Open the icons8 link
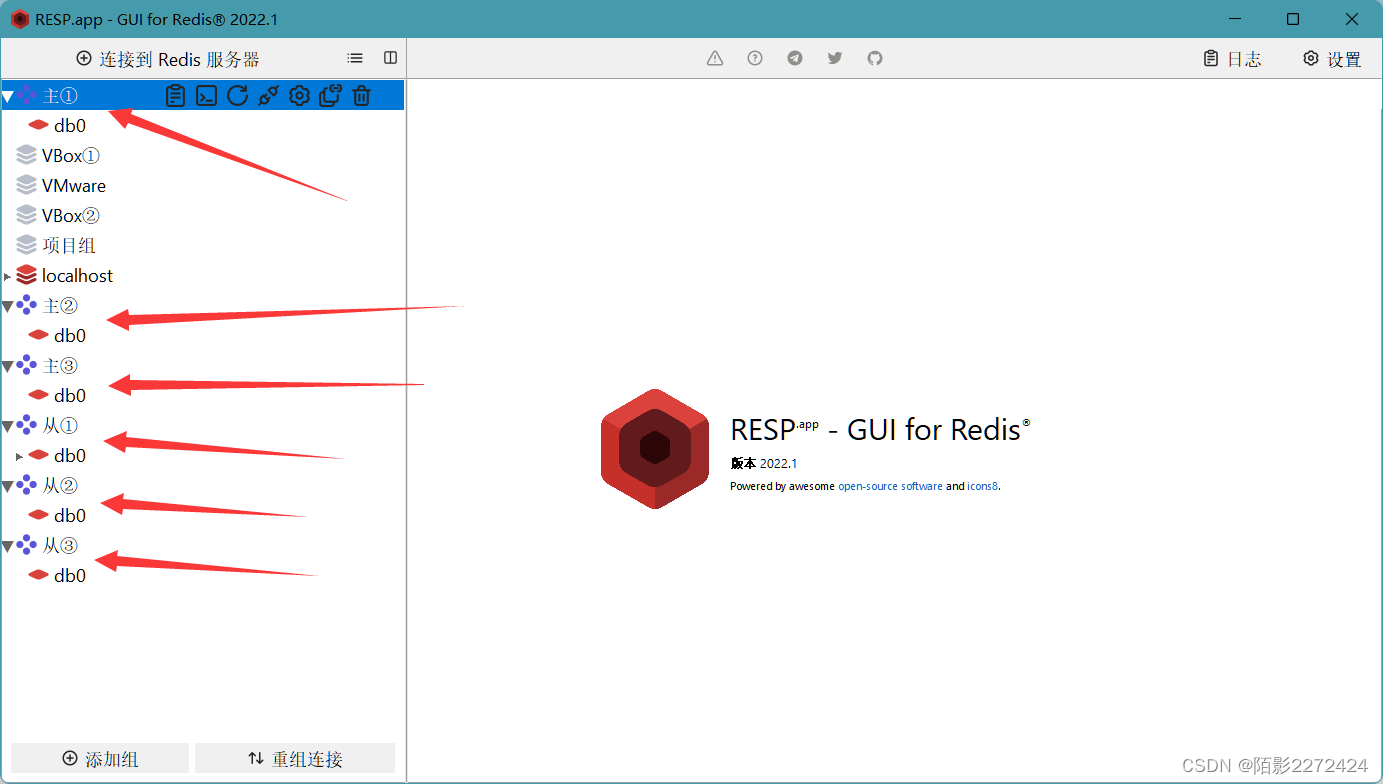 pyautogui.click(x=982, y=486)
